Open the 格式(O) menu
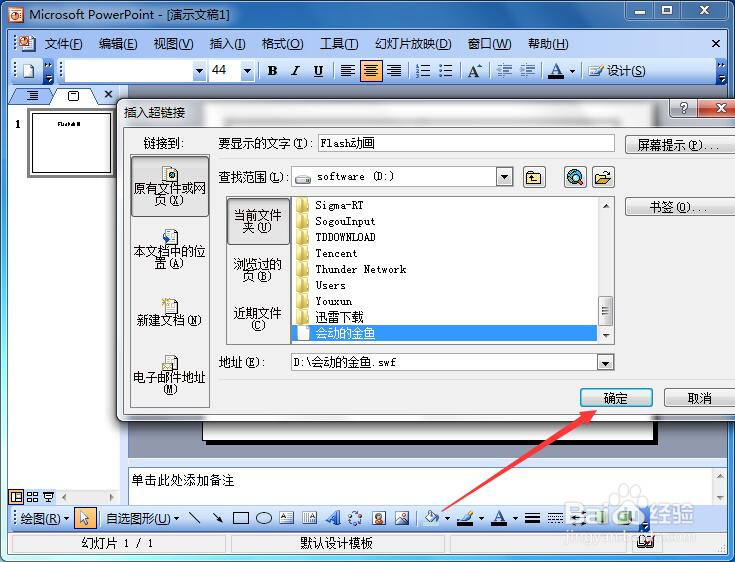735x562 pixels. coord(283,44)
